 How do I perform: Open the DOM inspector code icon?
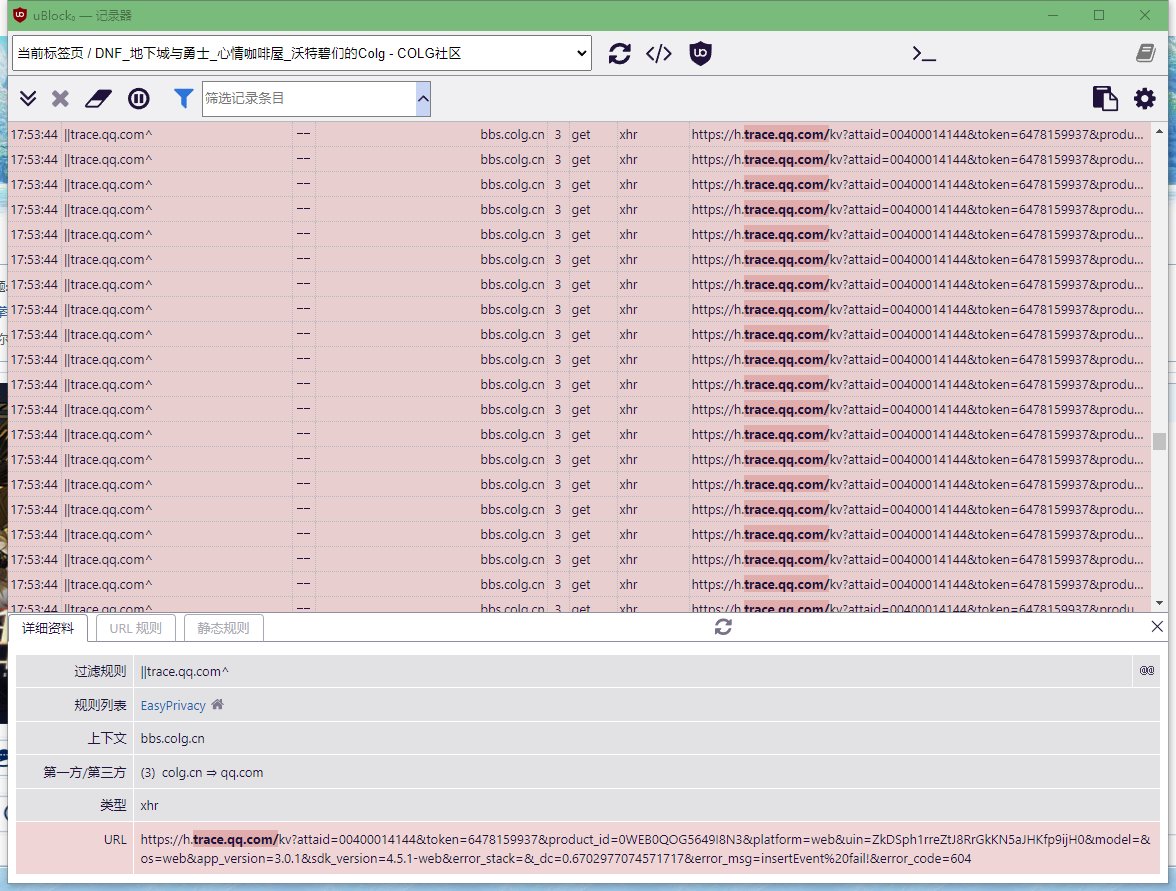(x=658, y=53)
